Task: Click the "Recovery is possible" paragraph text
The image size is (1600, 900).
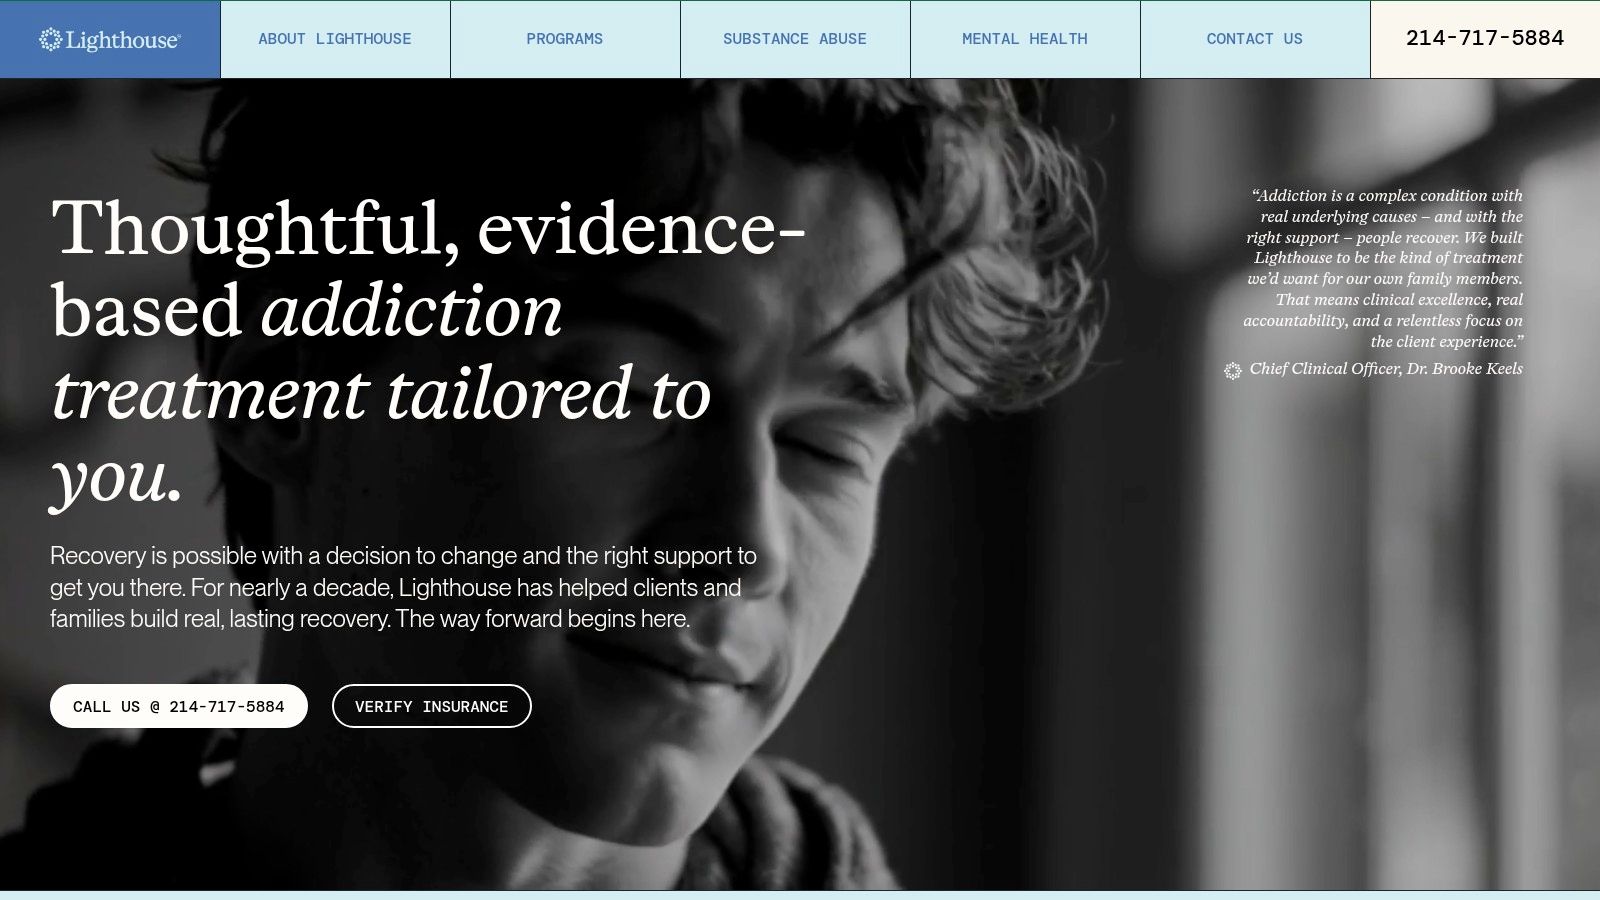Action: point(403,587)
